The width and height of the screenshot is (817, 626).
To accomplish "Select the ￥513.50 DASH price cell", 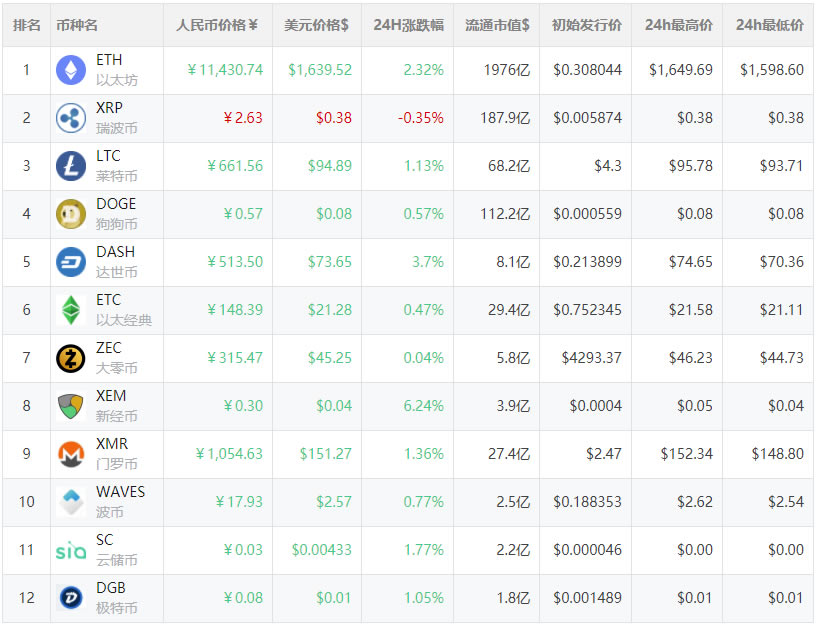I will point(235,262).
